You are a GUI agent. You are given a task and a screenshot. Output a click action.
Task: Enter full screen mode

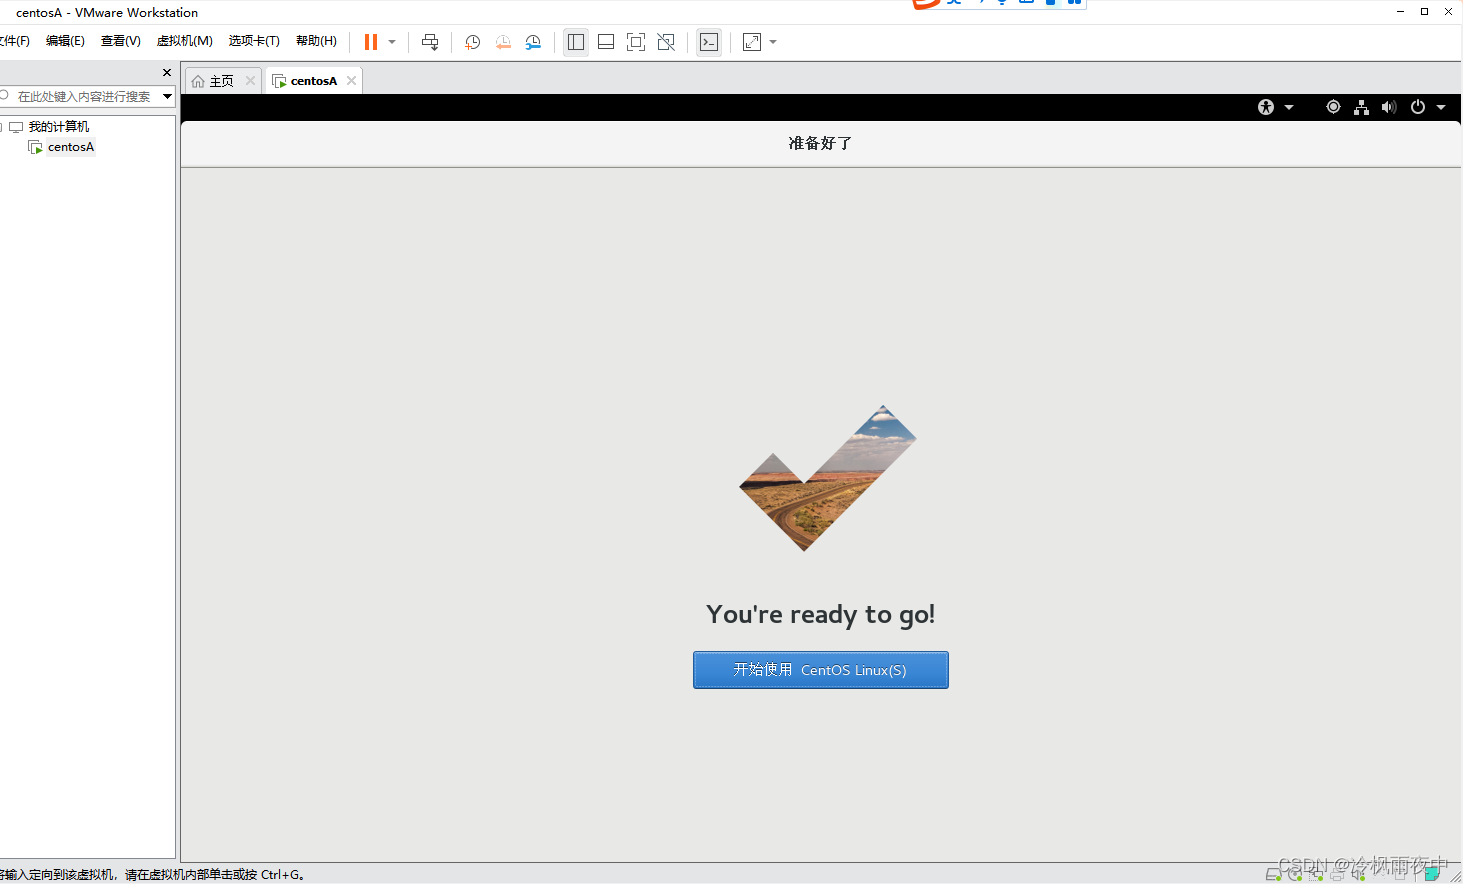pos(636,42)
